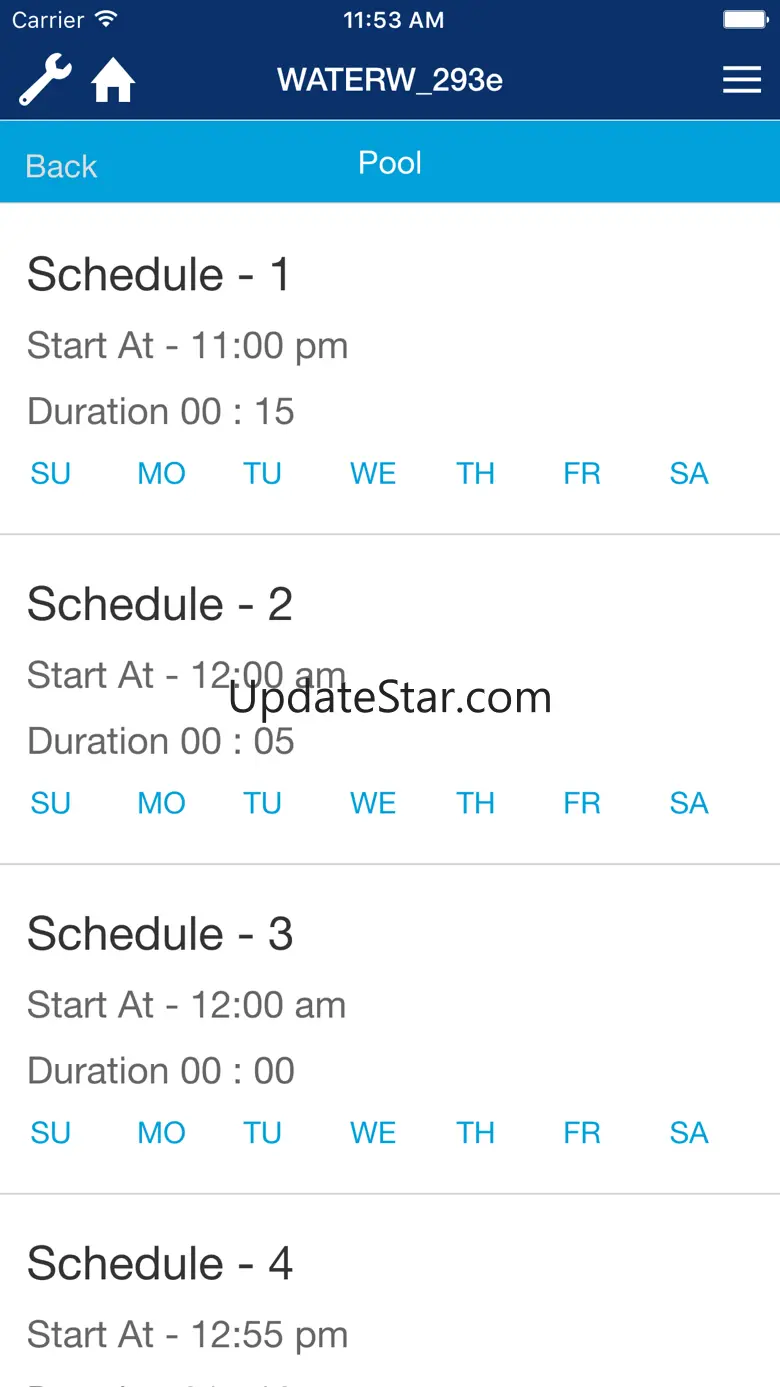Image resolution: width=780 pixels, height=1387 pixels.
Task: Go to the home screen icon
Action: click(113, 81)
